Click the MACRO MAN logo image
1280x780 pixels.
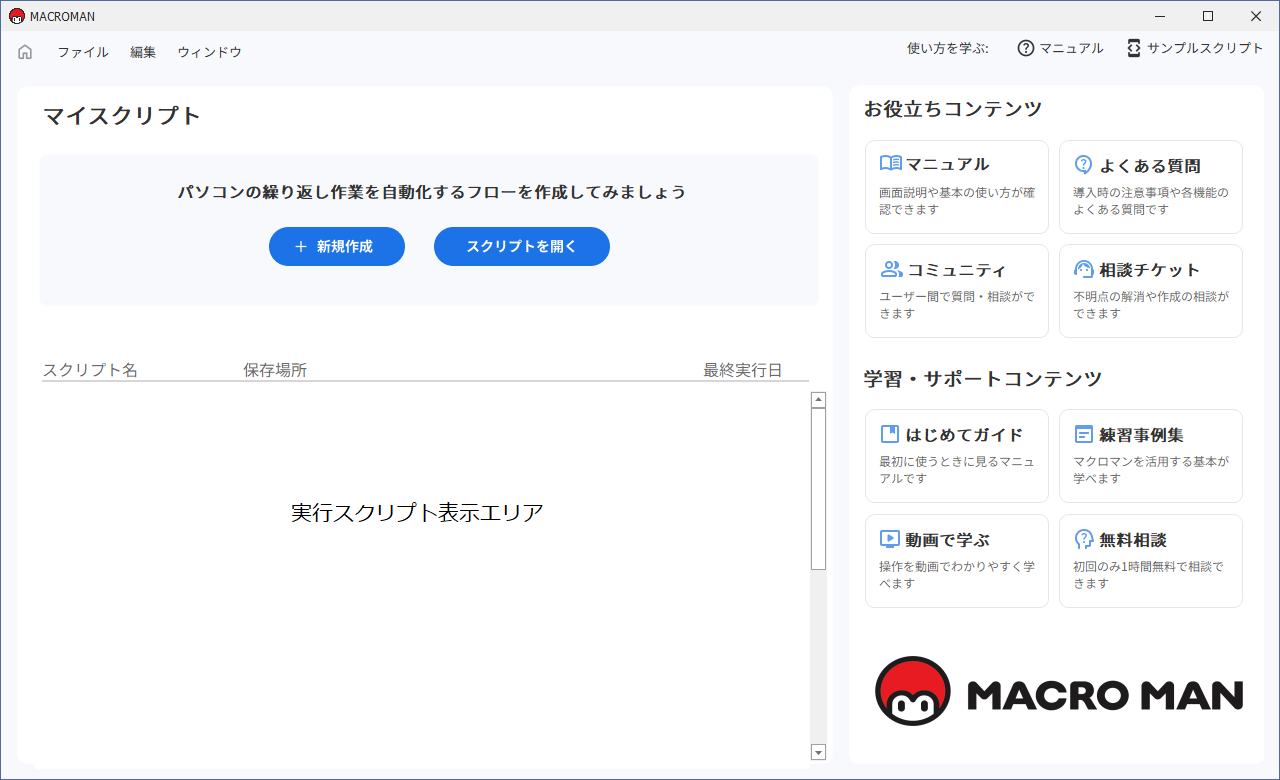(1059, 691)
